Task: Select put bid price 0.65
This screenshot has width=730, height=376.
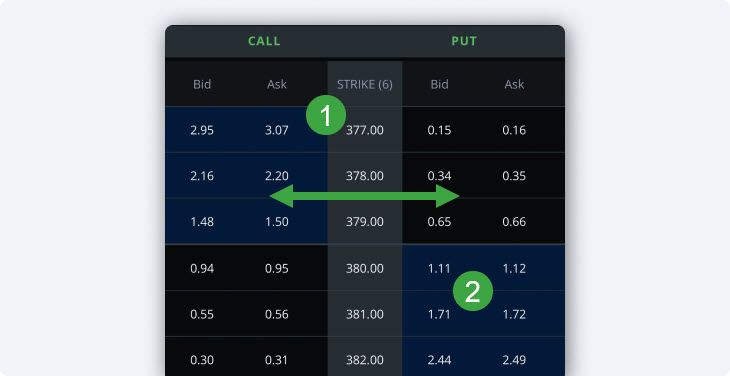Action: 439,222
